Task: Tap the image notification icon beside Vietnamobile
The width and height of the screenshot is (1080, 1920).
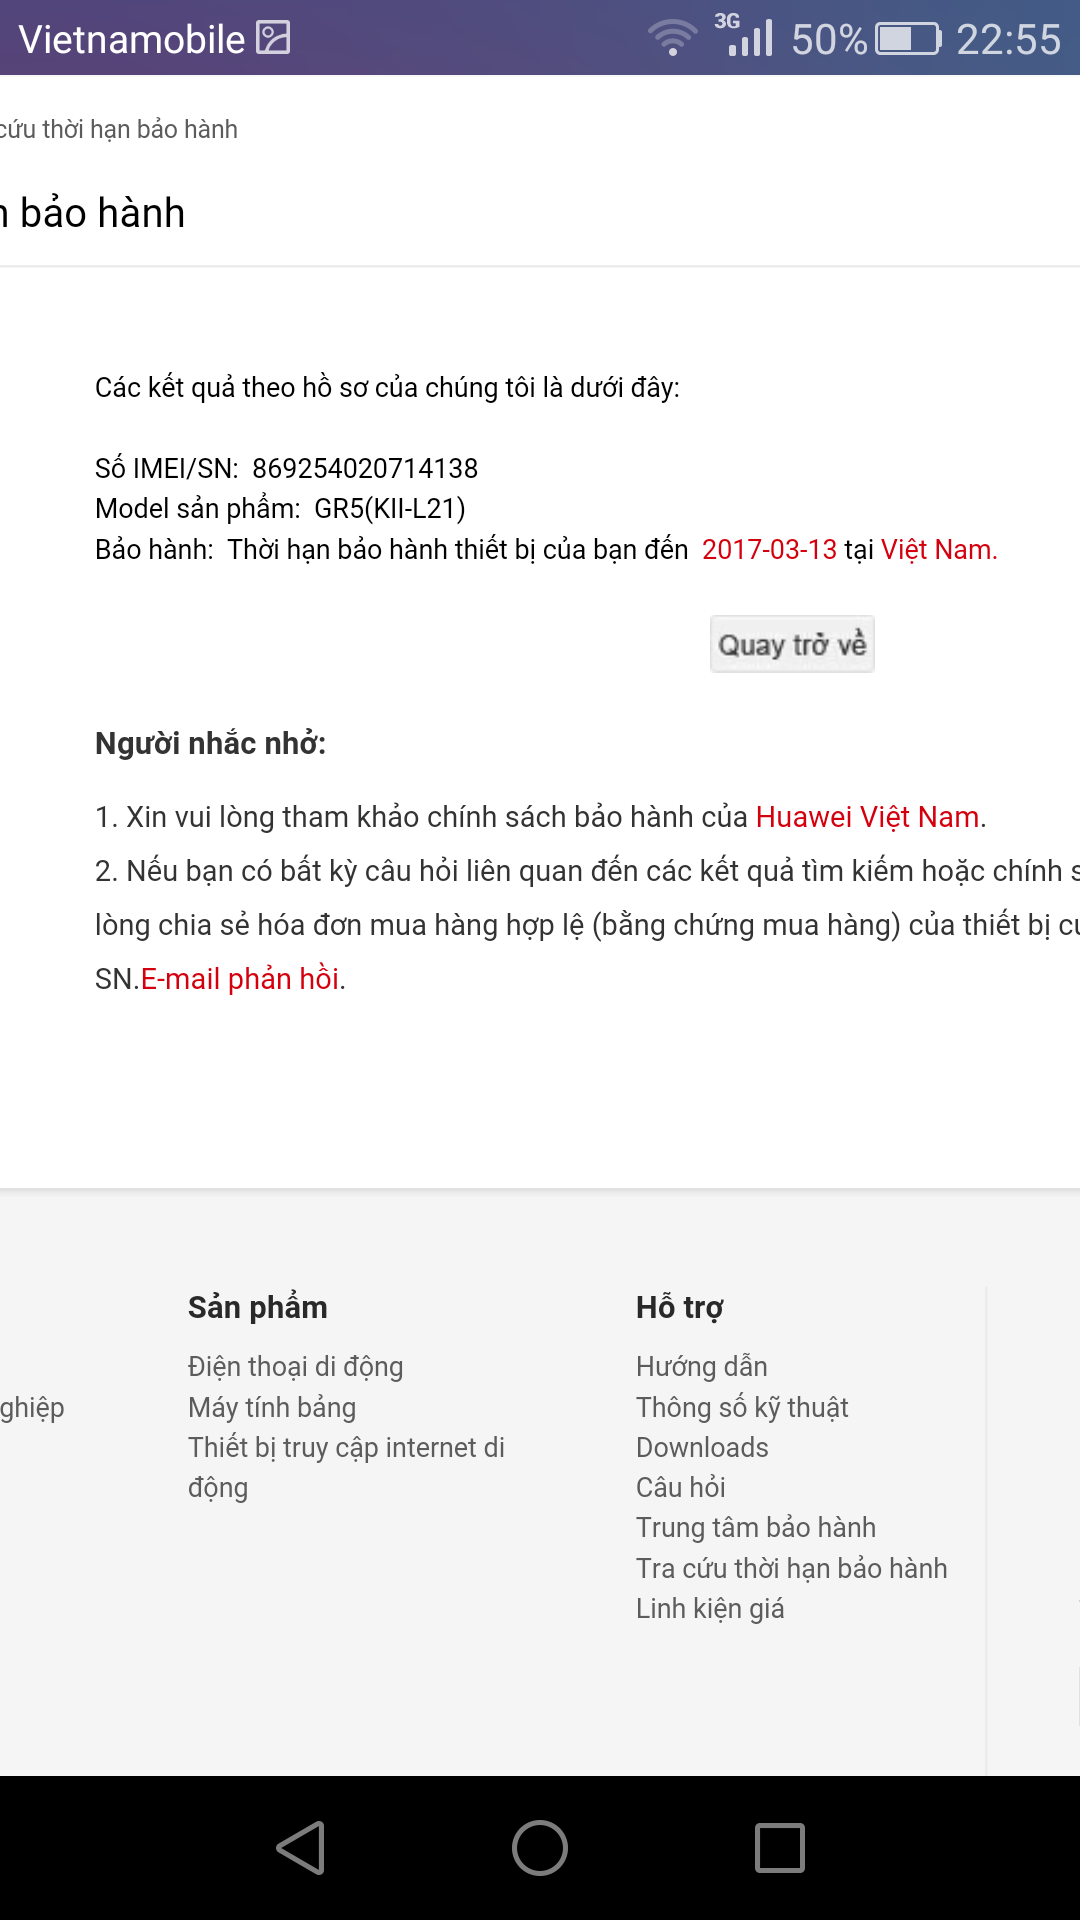Action: click(273, 38)
